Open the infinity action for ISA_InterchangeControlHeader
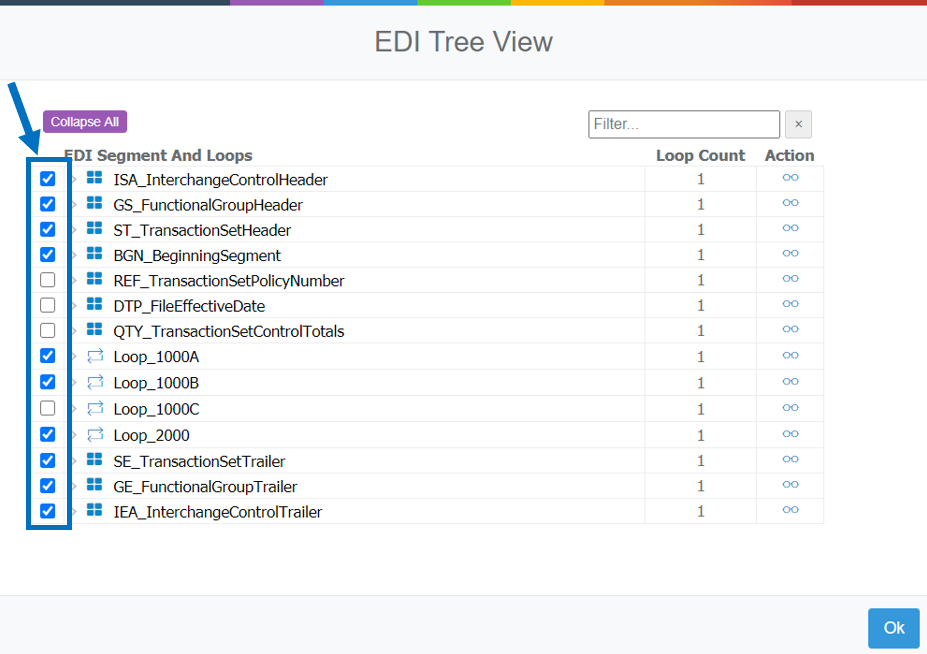 coord(790,178)
